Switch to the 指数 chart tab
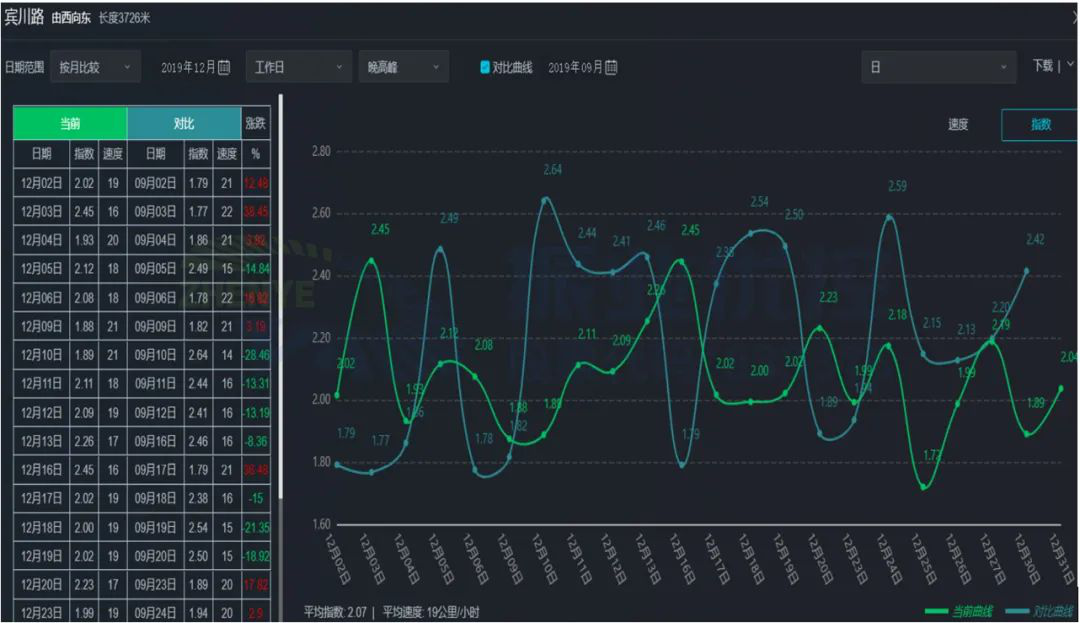 [1040, 125]
